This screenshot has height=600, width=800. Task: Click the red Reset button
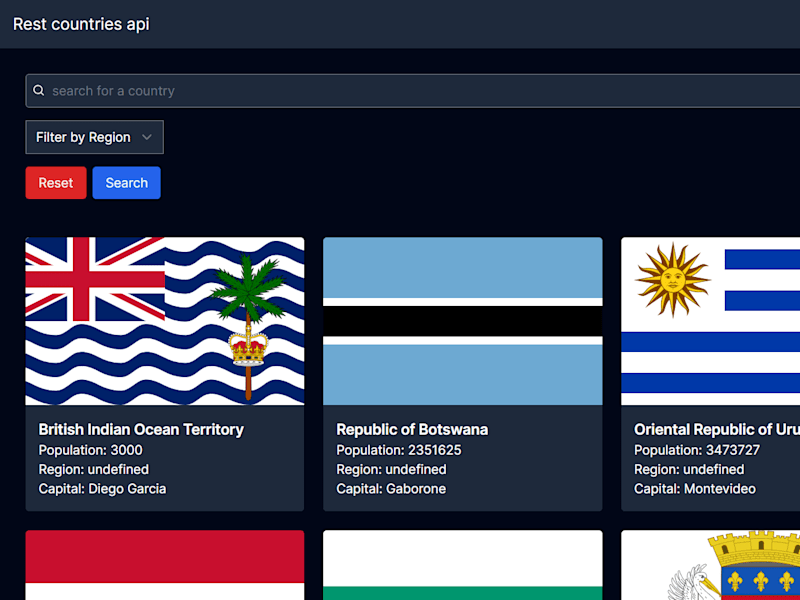click(x=56, y=183)
